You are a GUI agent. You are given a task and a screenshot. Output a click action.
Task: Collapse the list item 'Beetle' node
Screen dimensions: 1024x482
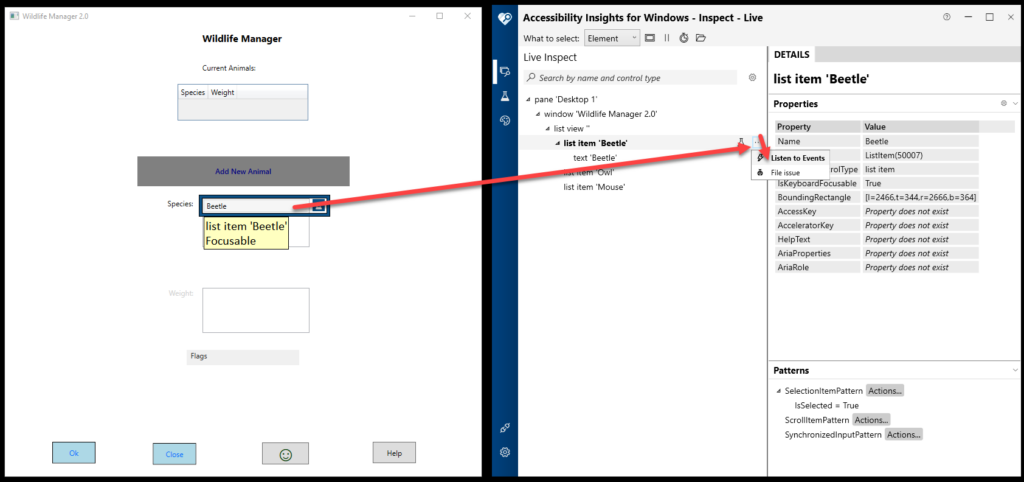coord(557,143)
